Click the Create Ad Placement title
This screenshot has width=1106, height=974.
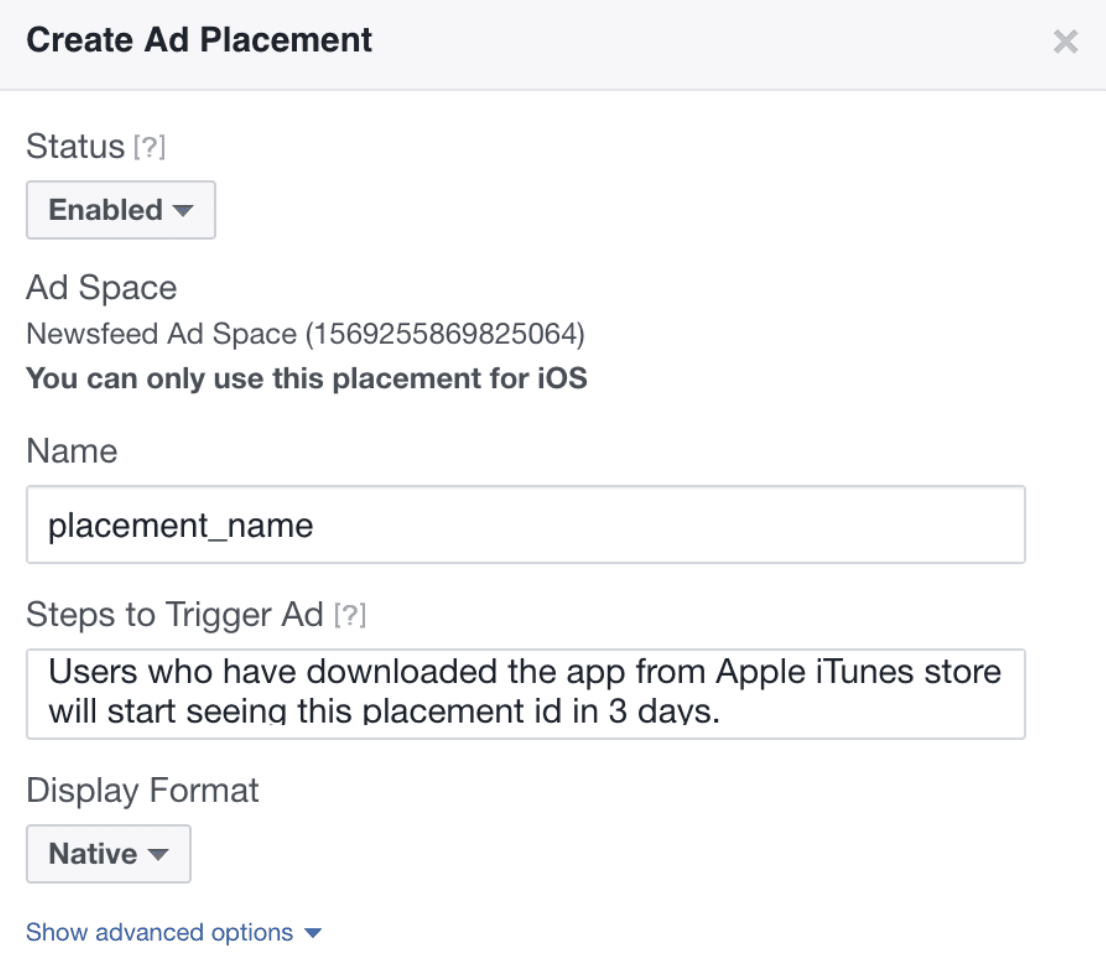[x=199, y=39]
